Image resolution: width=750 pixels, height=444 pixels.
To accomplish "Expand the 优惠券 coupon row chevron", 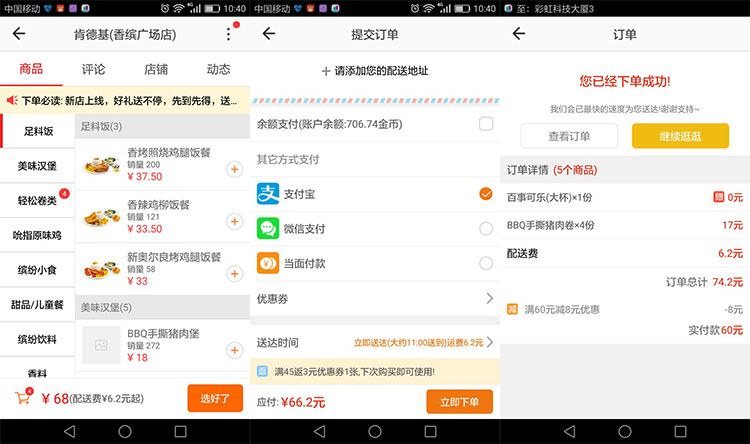I will [489, 299].
